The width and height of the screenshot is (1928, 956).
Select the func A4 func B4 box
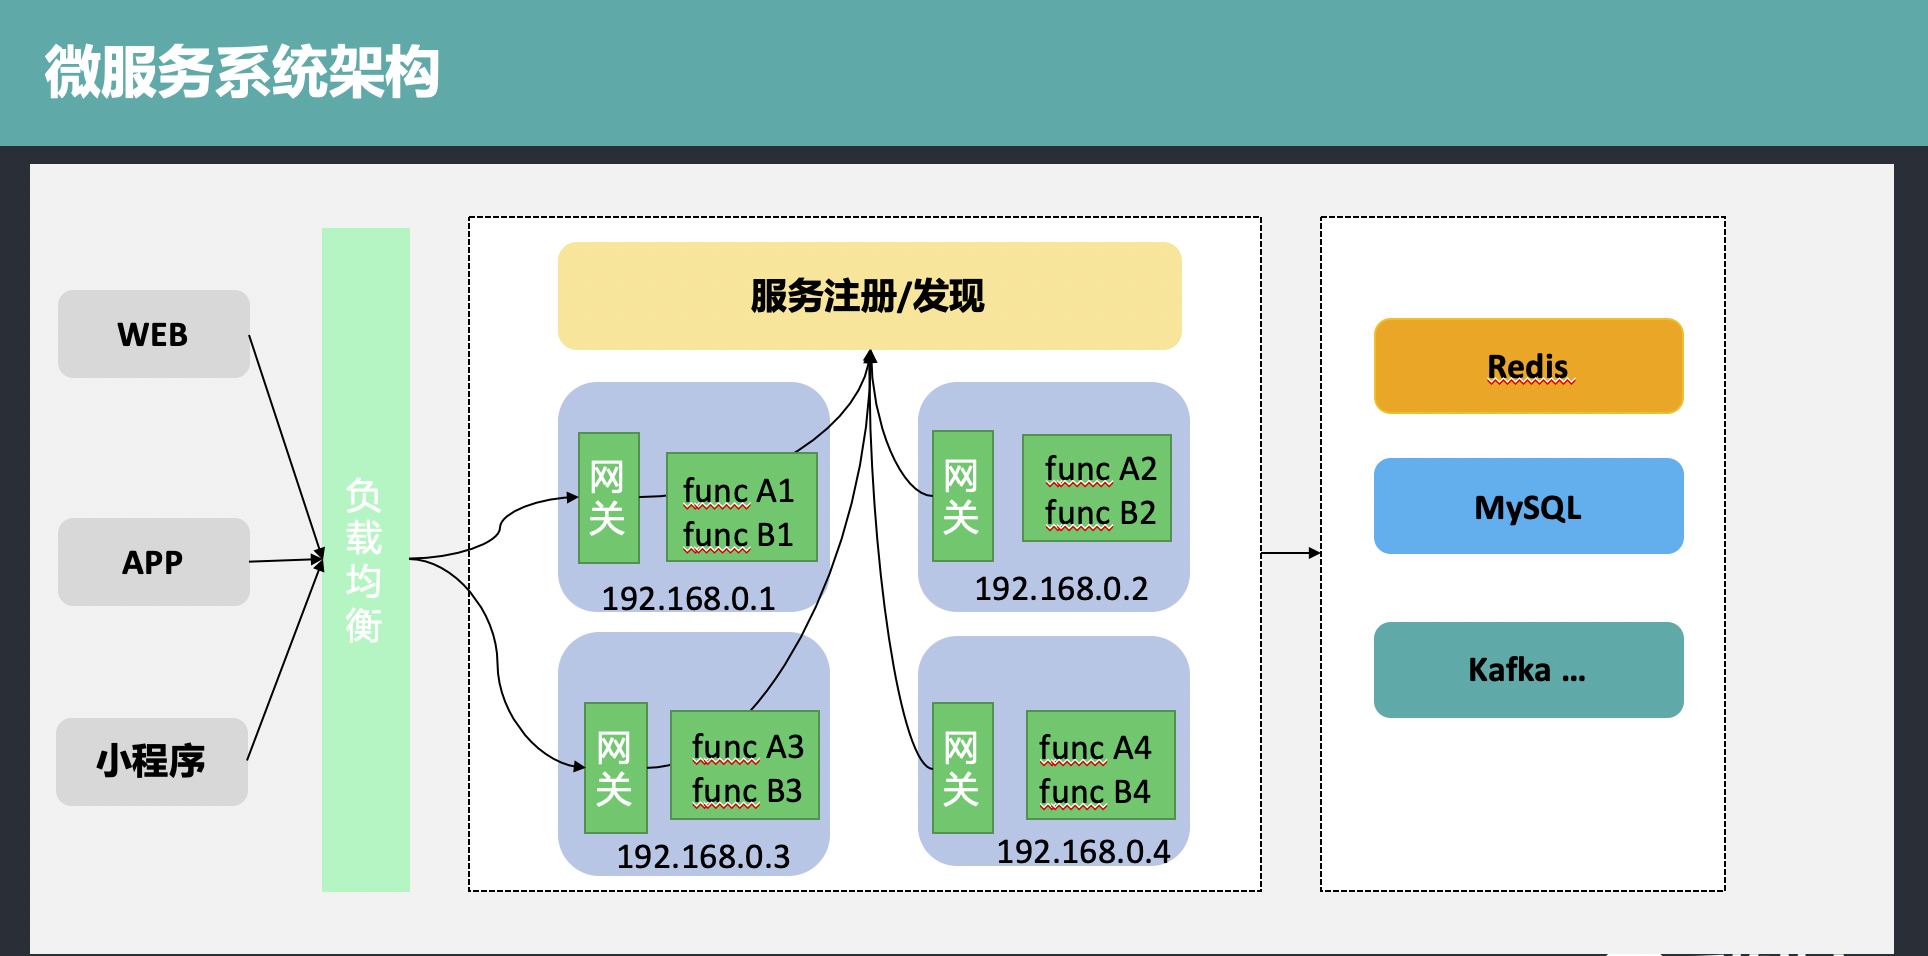1100,765
